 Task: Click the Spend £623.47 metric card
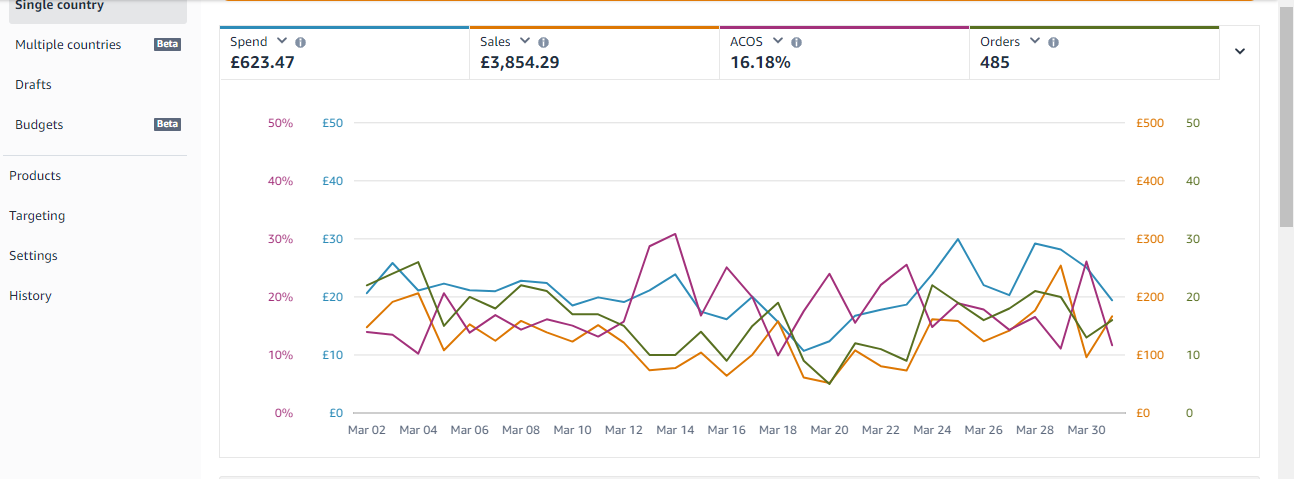click(345, 52)
